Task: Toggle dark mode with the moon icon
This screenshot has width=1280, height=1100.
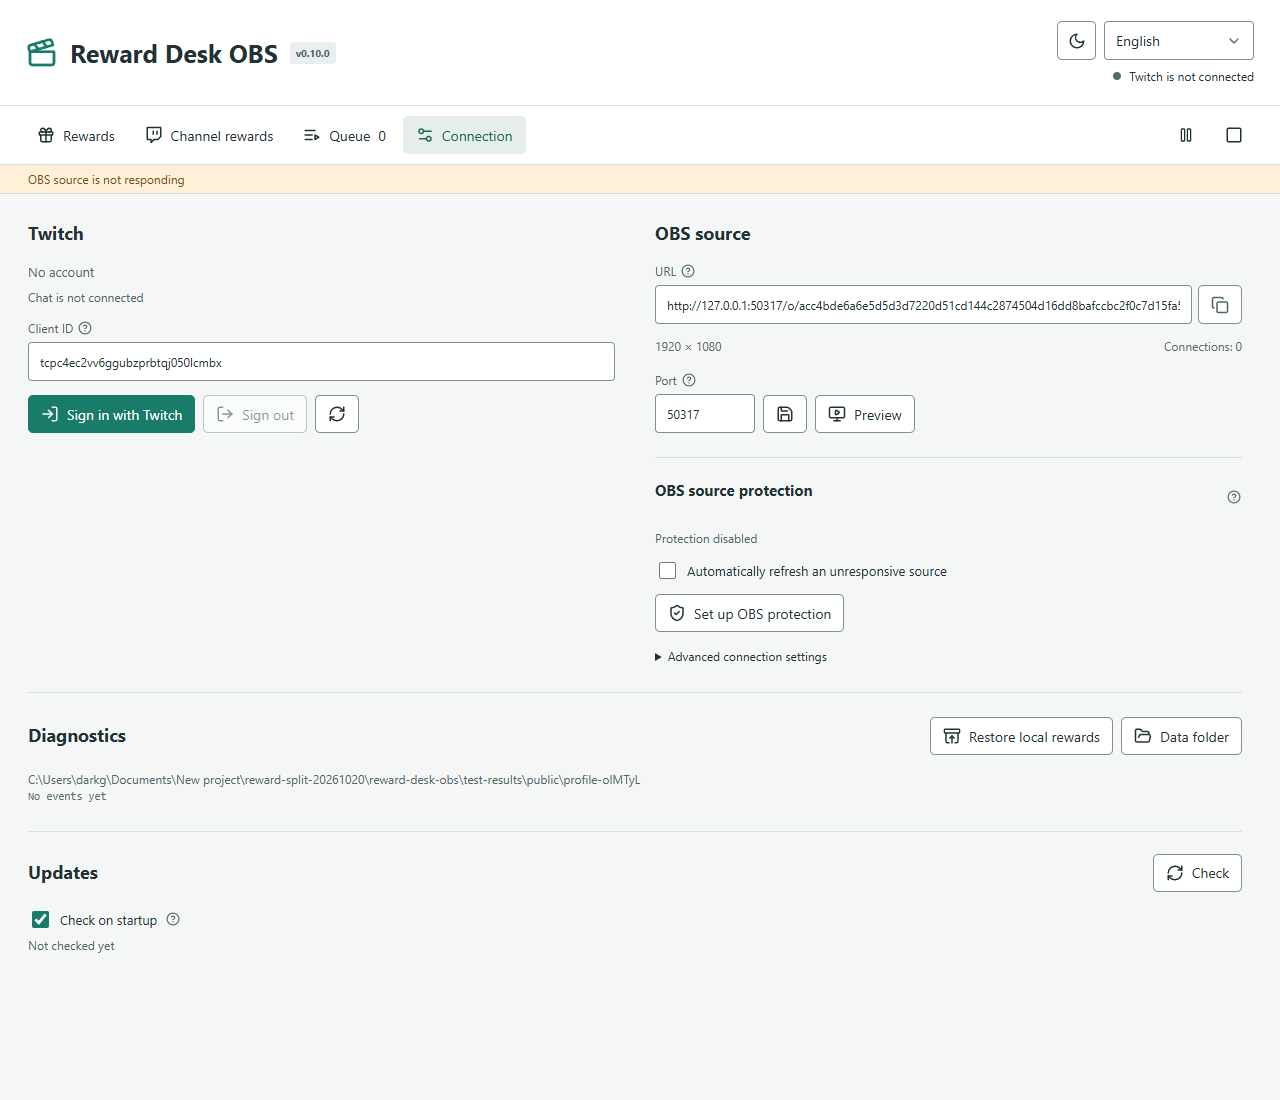Action: click(x=1076, y=41)
